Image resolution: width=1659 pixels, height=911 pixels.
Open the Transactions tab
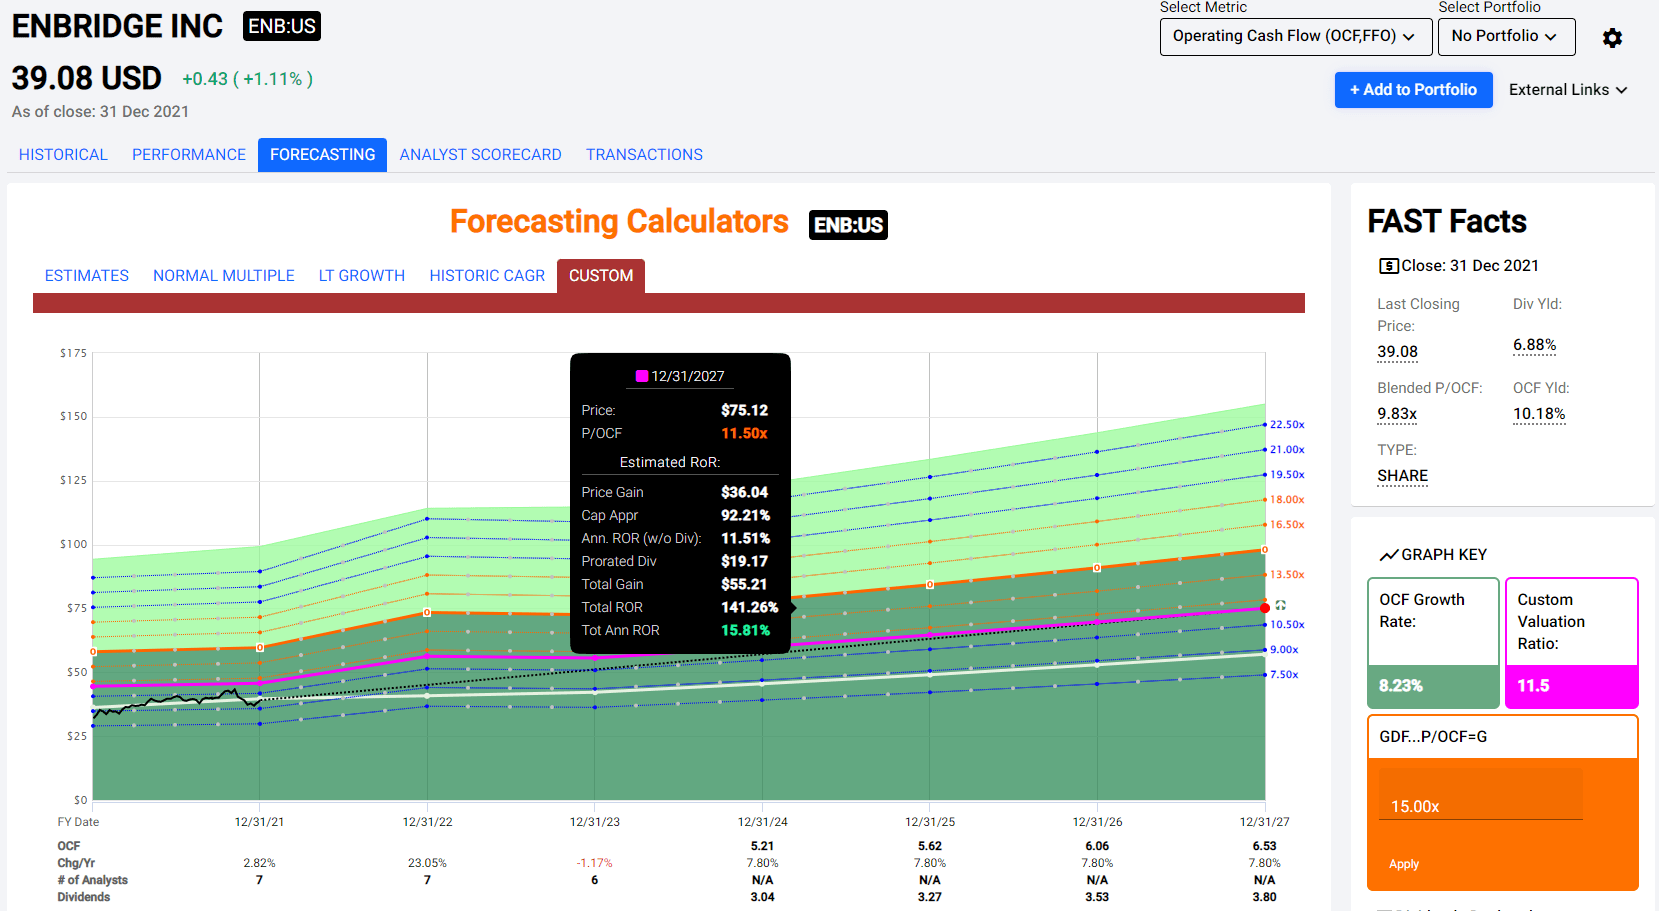pyautogui.click(x=644, y=155)
